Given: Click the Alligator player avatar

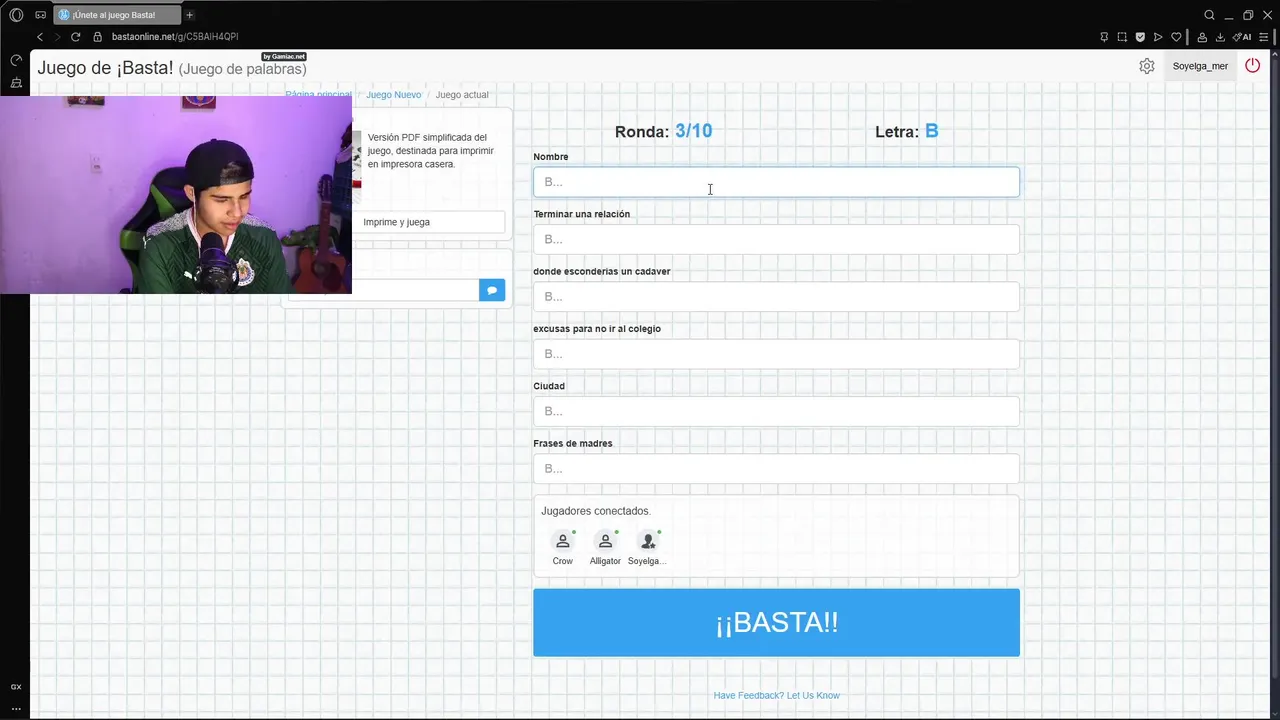Looking at the screenshot, I should coord(605,541).
